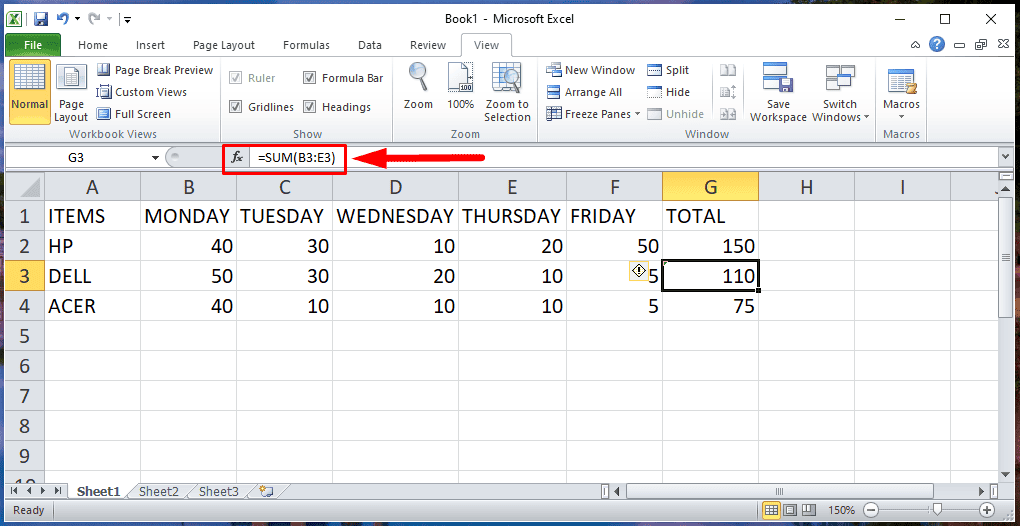Click the Insert Function fx icon
The height and width of the screenshot is (526, 1020).
237,158
